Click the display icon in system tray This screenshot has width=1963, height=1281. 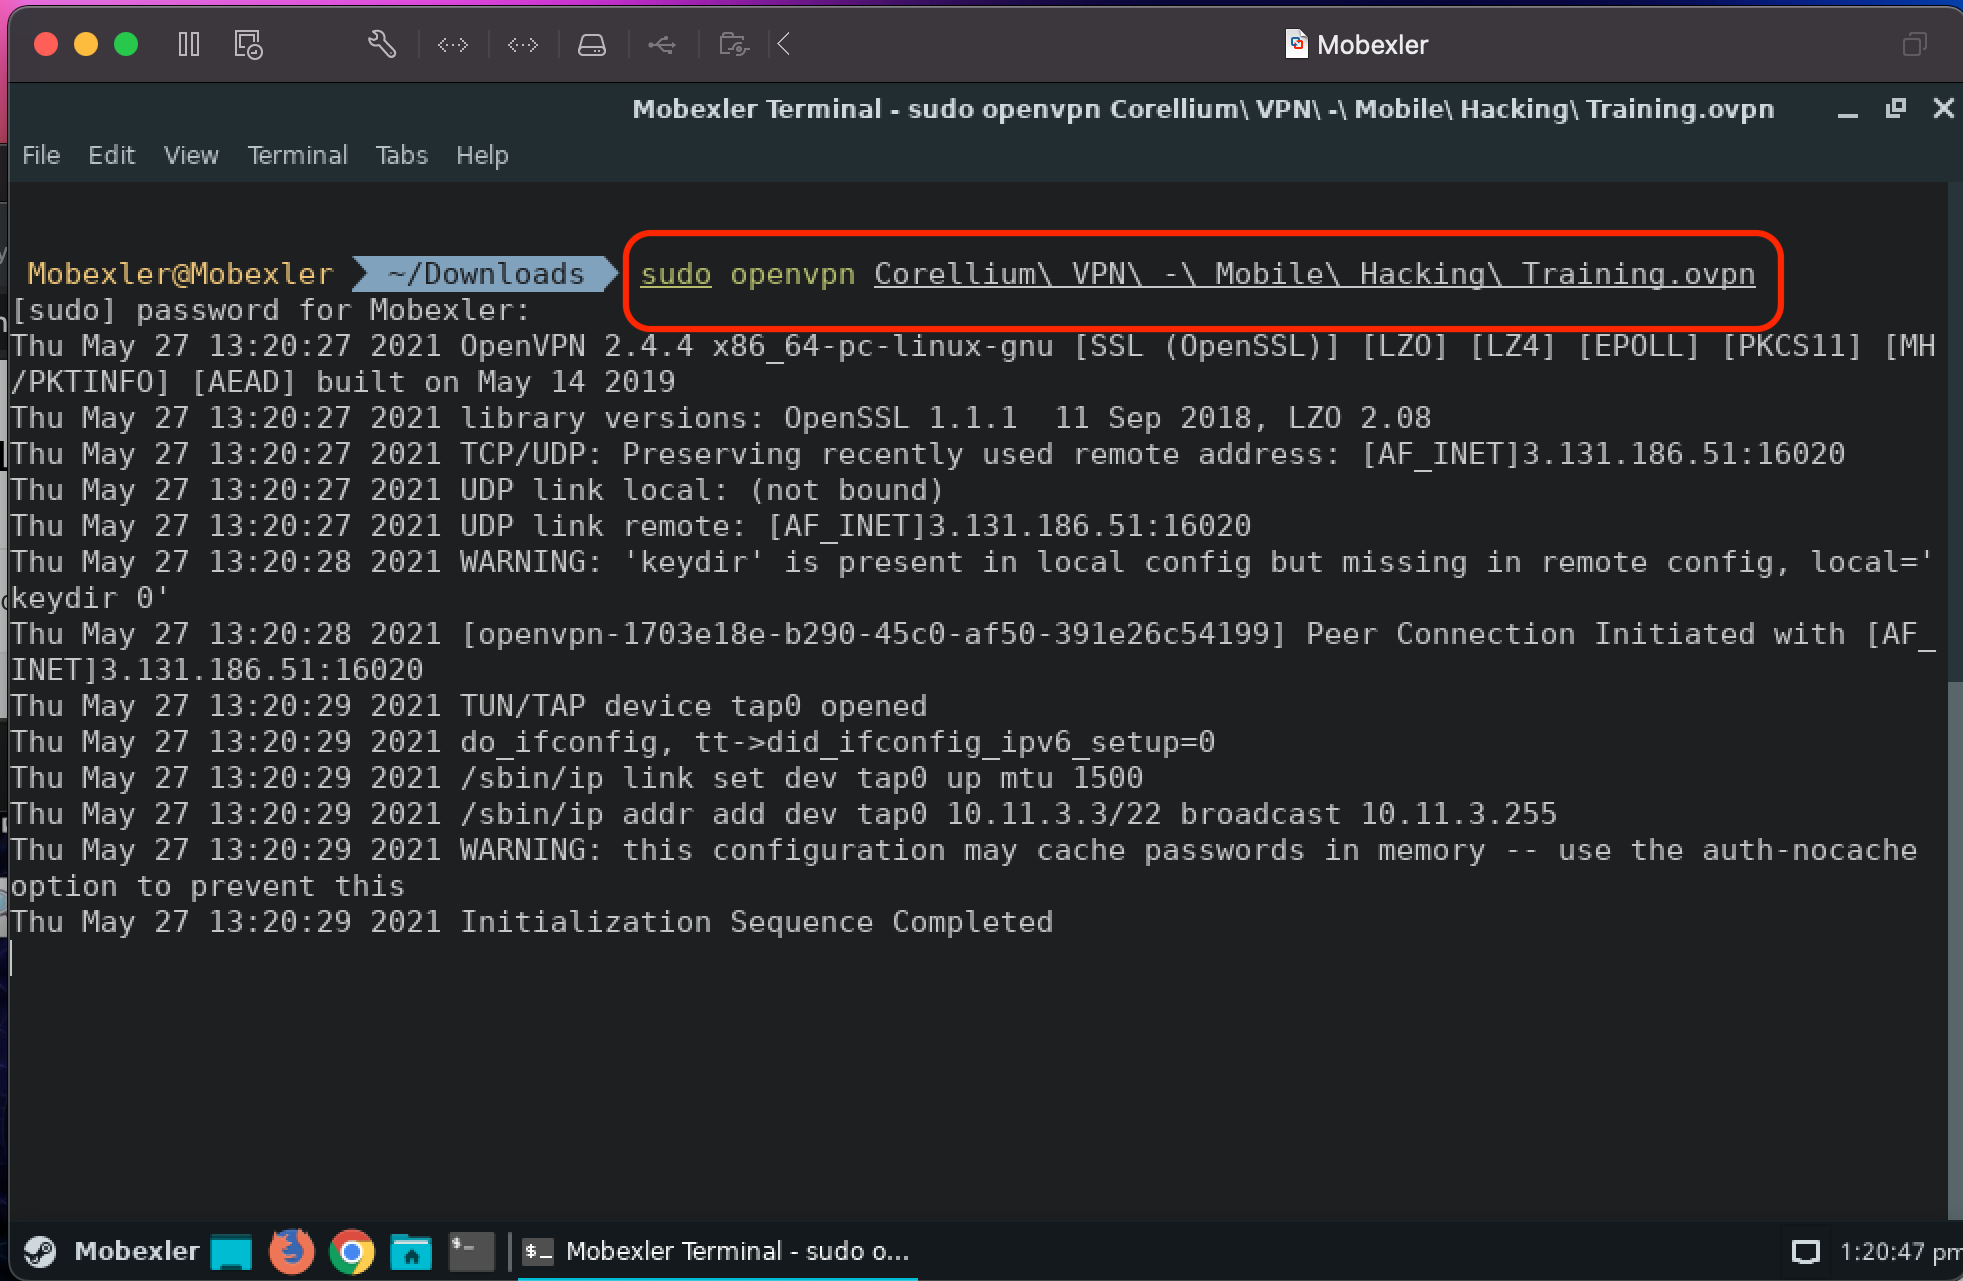(1805, 1252)
